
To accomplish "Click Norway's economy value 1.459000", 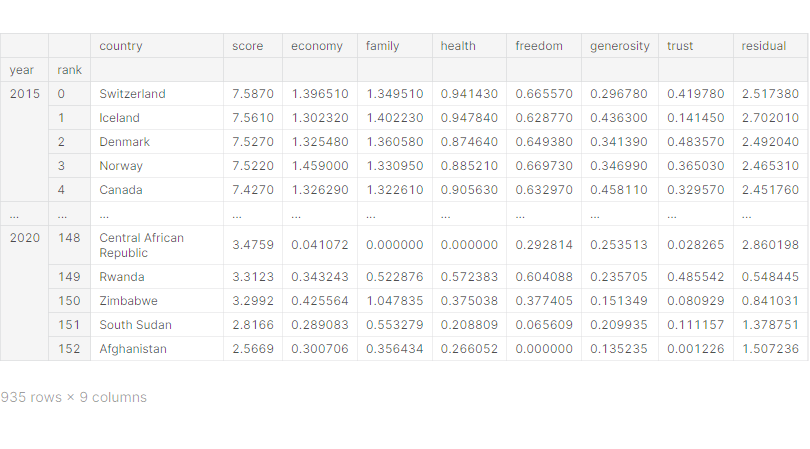I will pyautogui.click(x=320, y=166).
